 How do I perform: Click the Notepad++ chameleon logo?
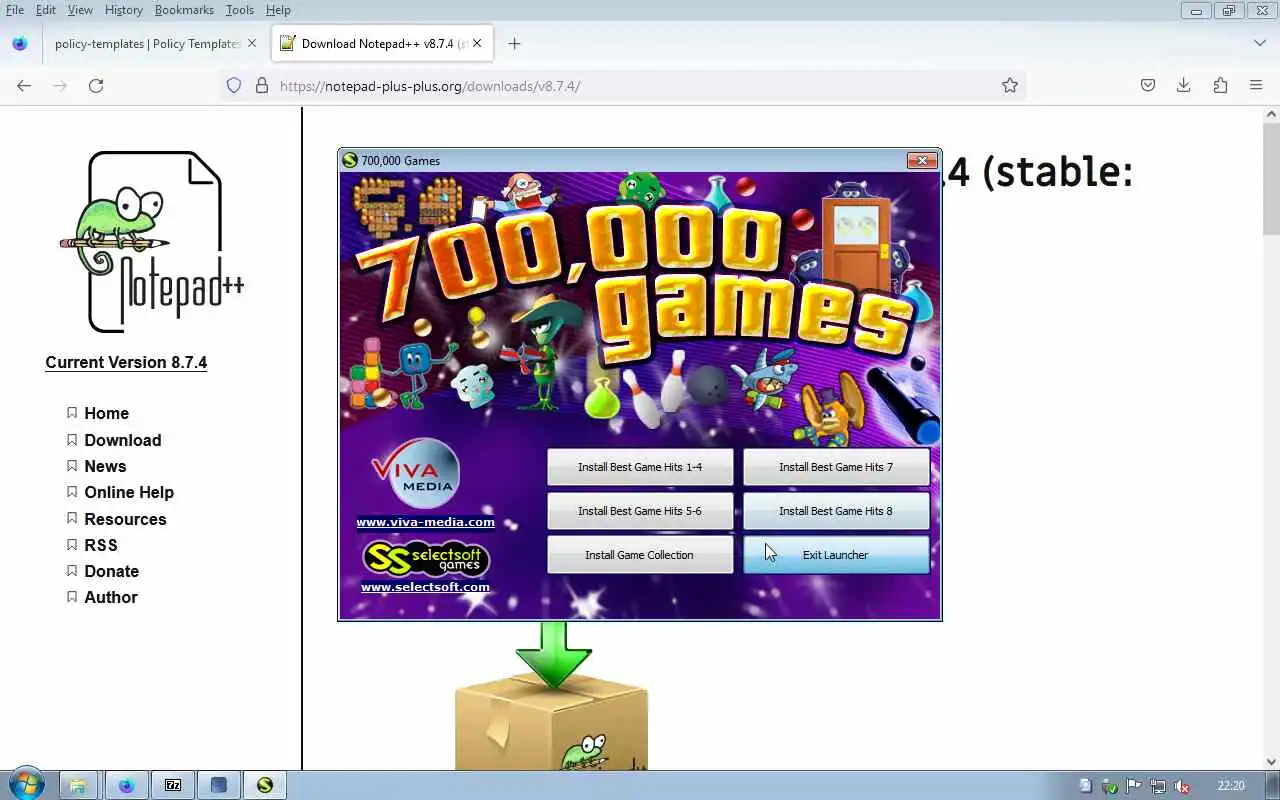click(150, 242)
